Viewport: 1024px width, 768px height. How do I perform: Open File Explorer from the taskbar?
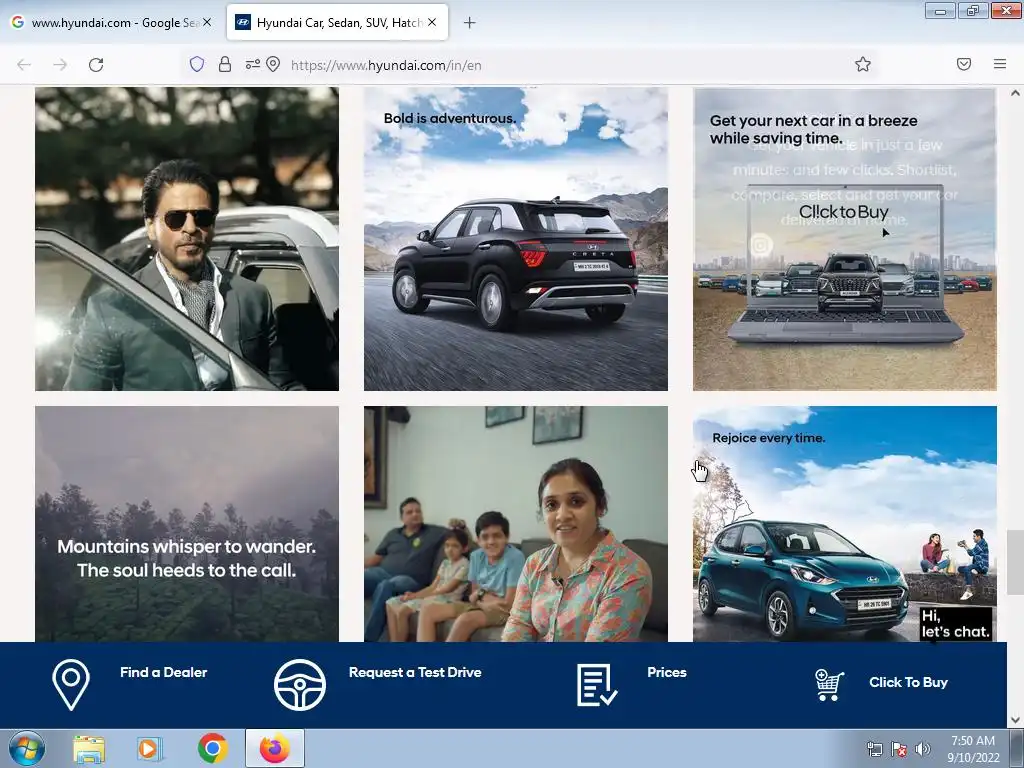click(x=88, y=749)
